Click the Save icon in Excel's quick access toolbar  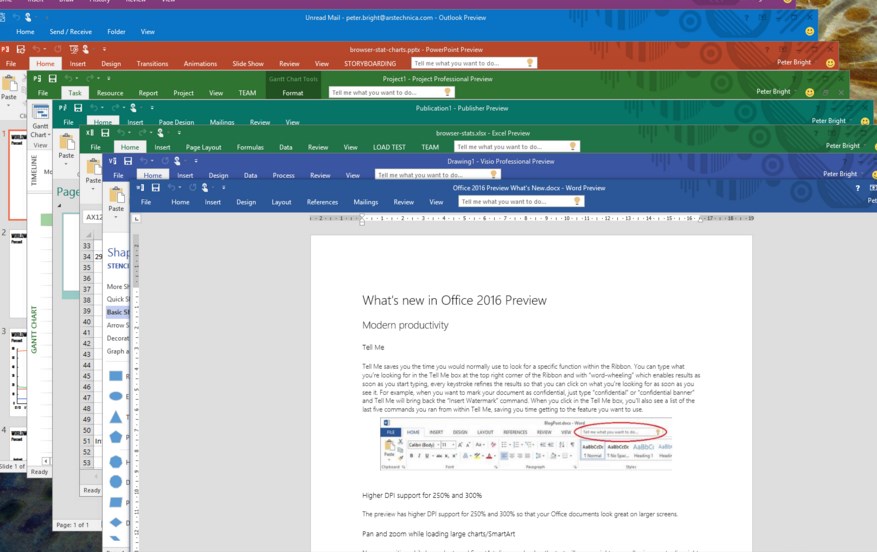click(105, 133)
